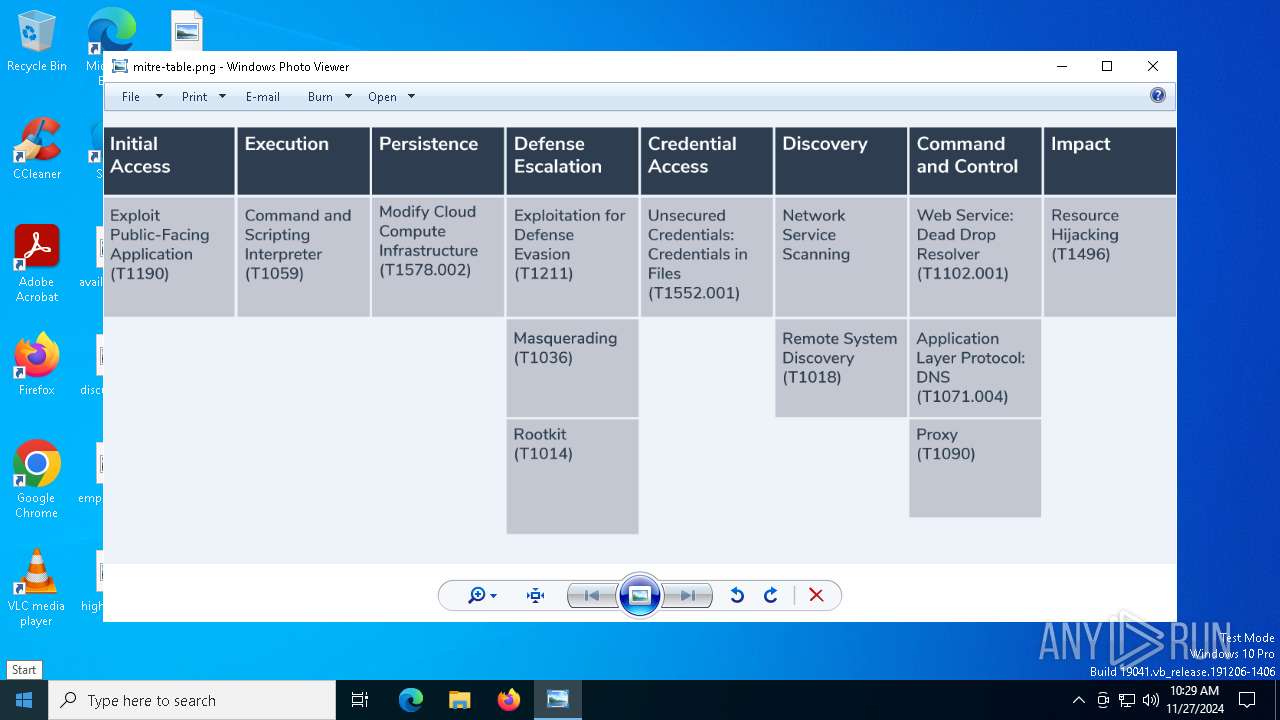Start the slide show button

tap(640, 596)
